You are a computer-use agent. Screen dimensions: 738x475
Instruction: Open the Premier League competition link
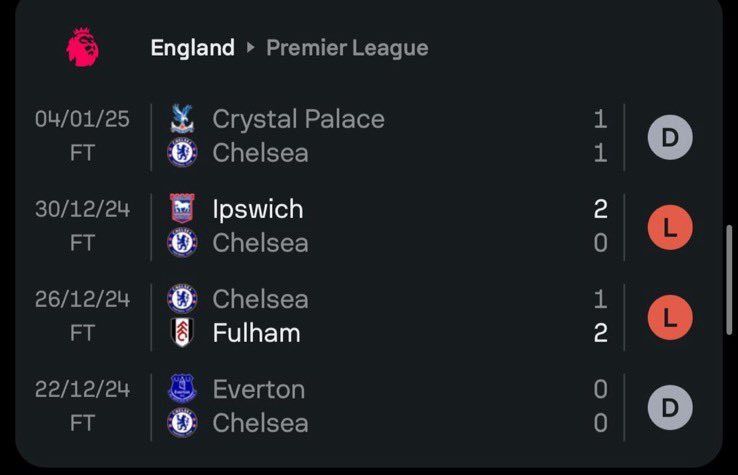tap(347, 48)
